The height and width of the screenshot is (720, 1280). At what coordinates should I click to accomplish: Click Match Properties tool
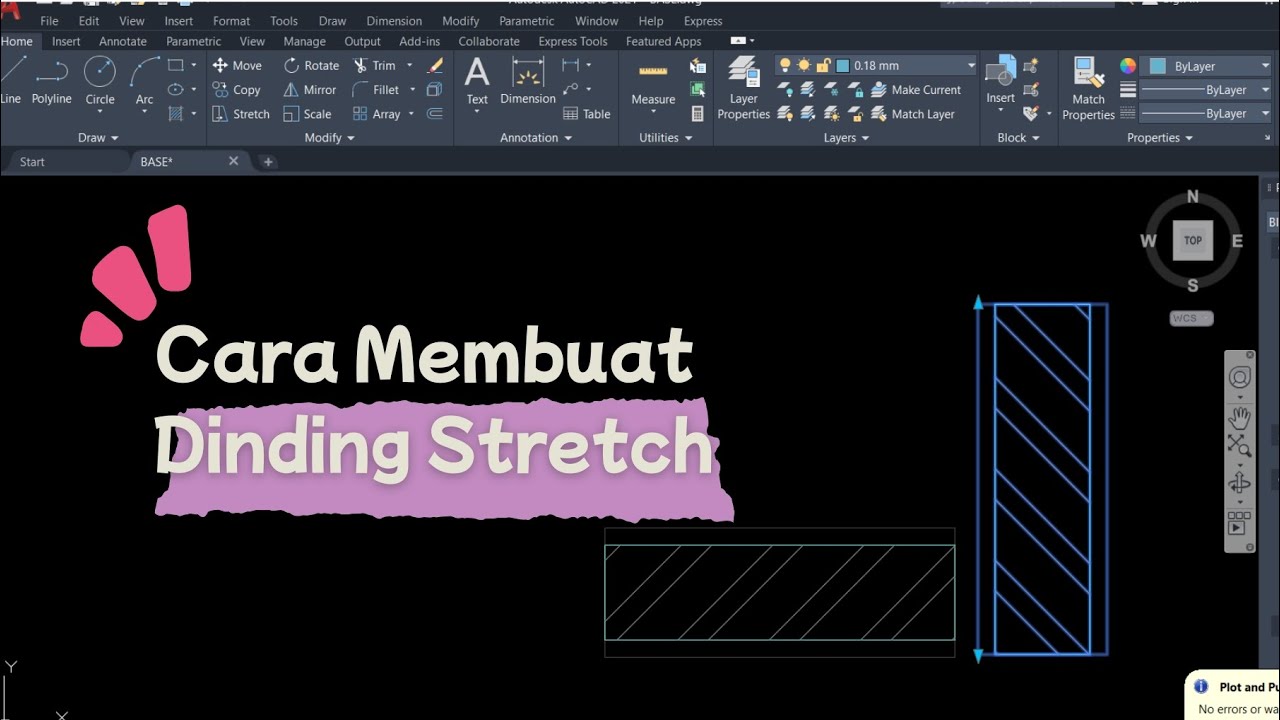(x=1088, y=88)
